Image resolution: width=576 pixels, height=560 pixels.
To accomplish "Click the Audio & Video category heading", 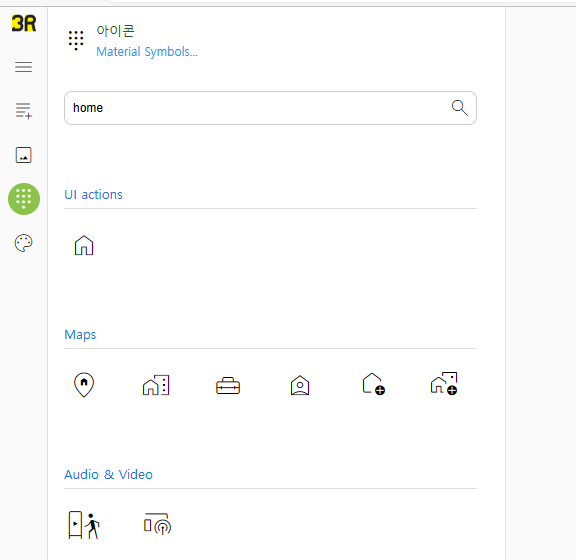I will [x=108, y=474].
